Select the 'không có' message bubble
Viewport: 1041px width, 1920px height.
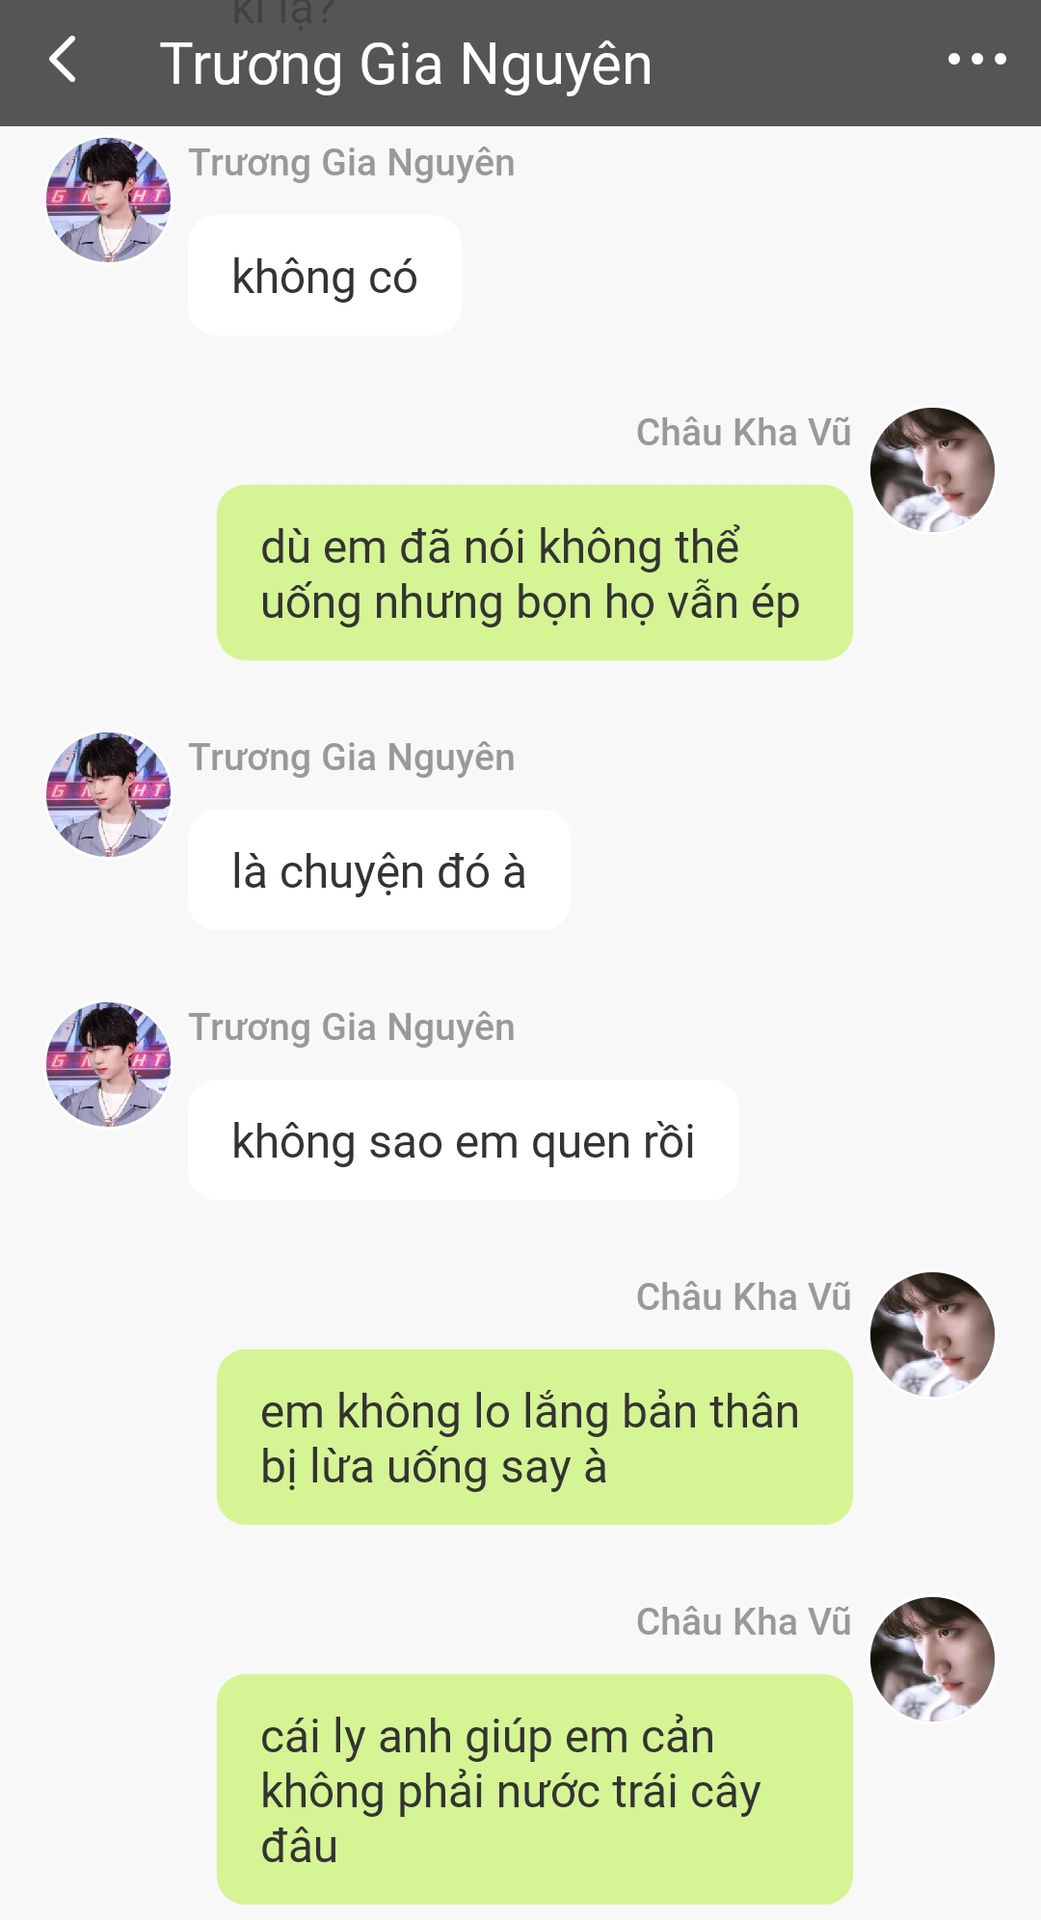click(325, 276)
